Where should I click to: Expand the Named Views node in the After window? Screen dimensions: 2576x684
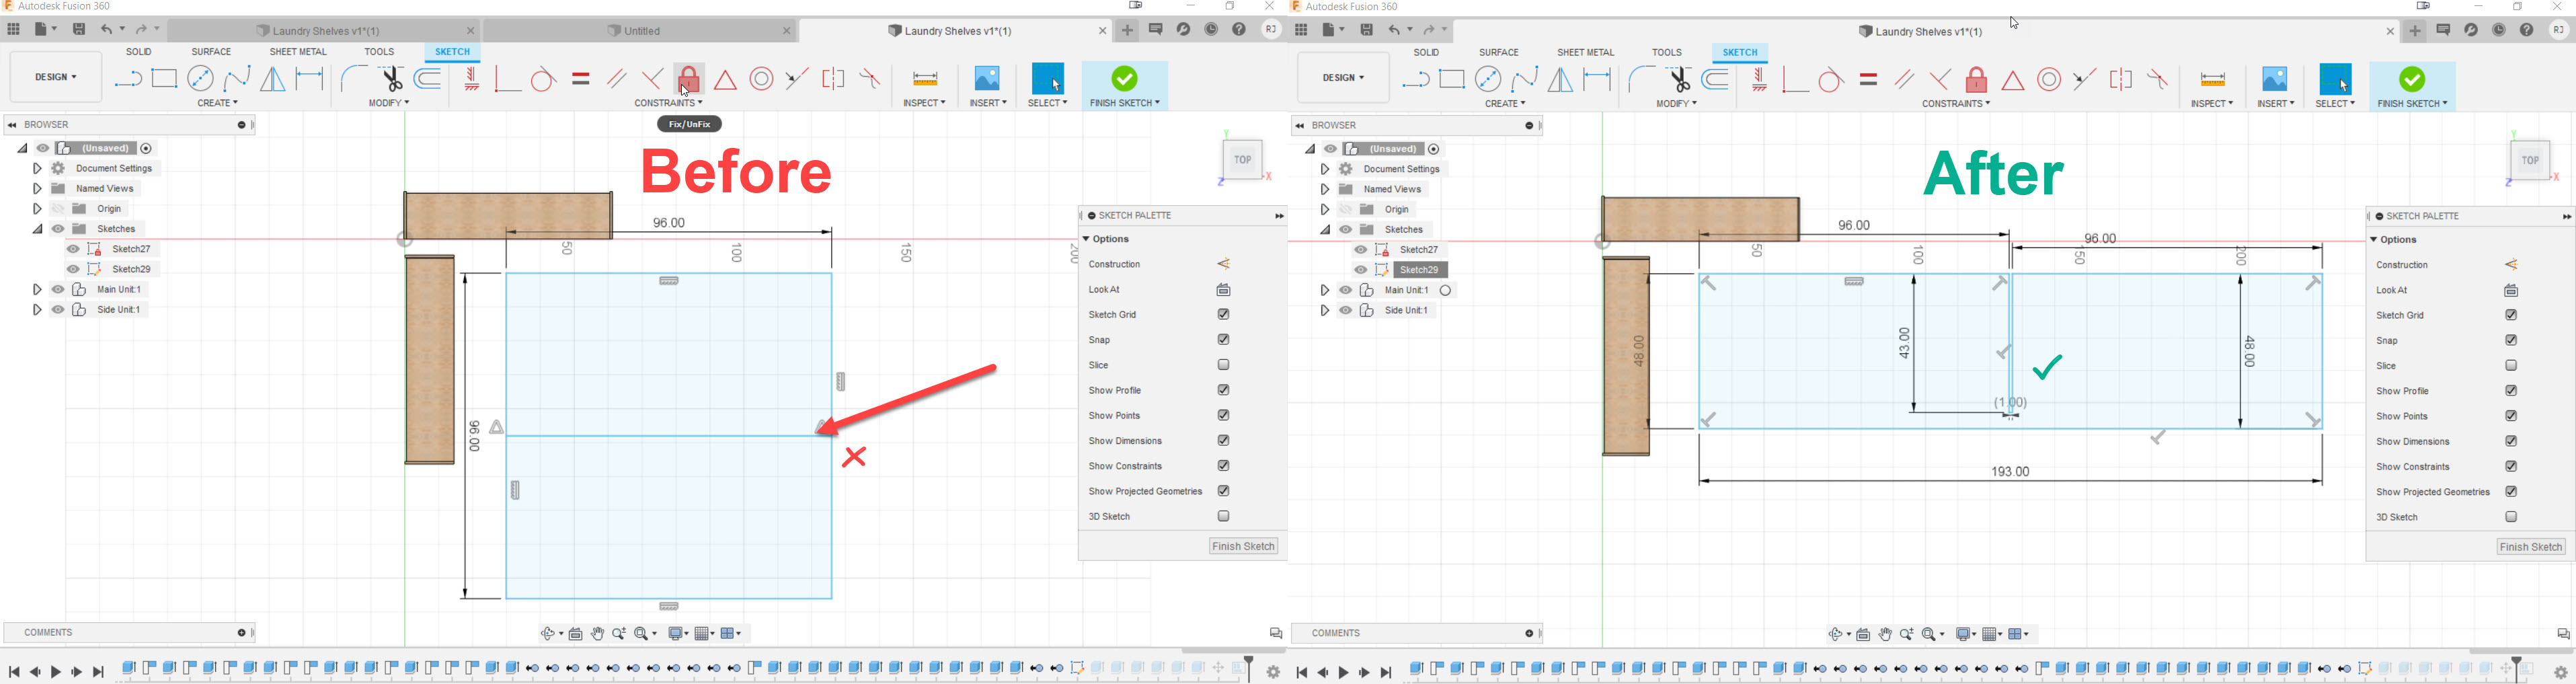1324,189
